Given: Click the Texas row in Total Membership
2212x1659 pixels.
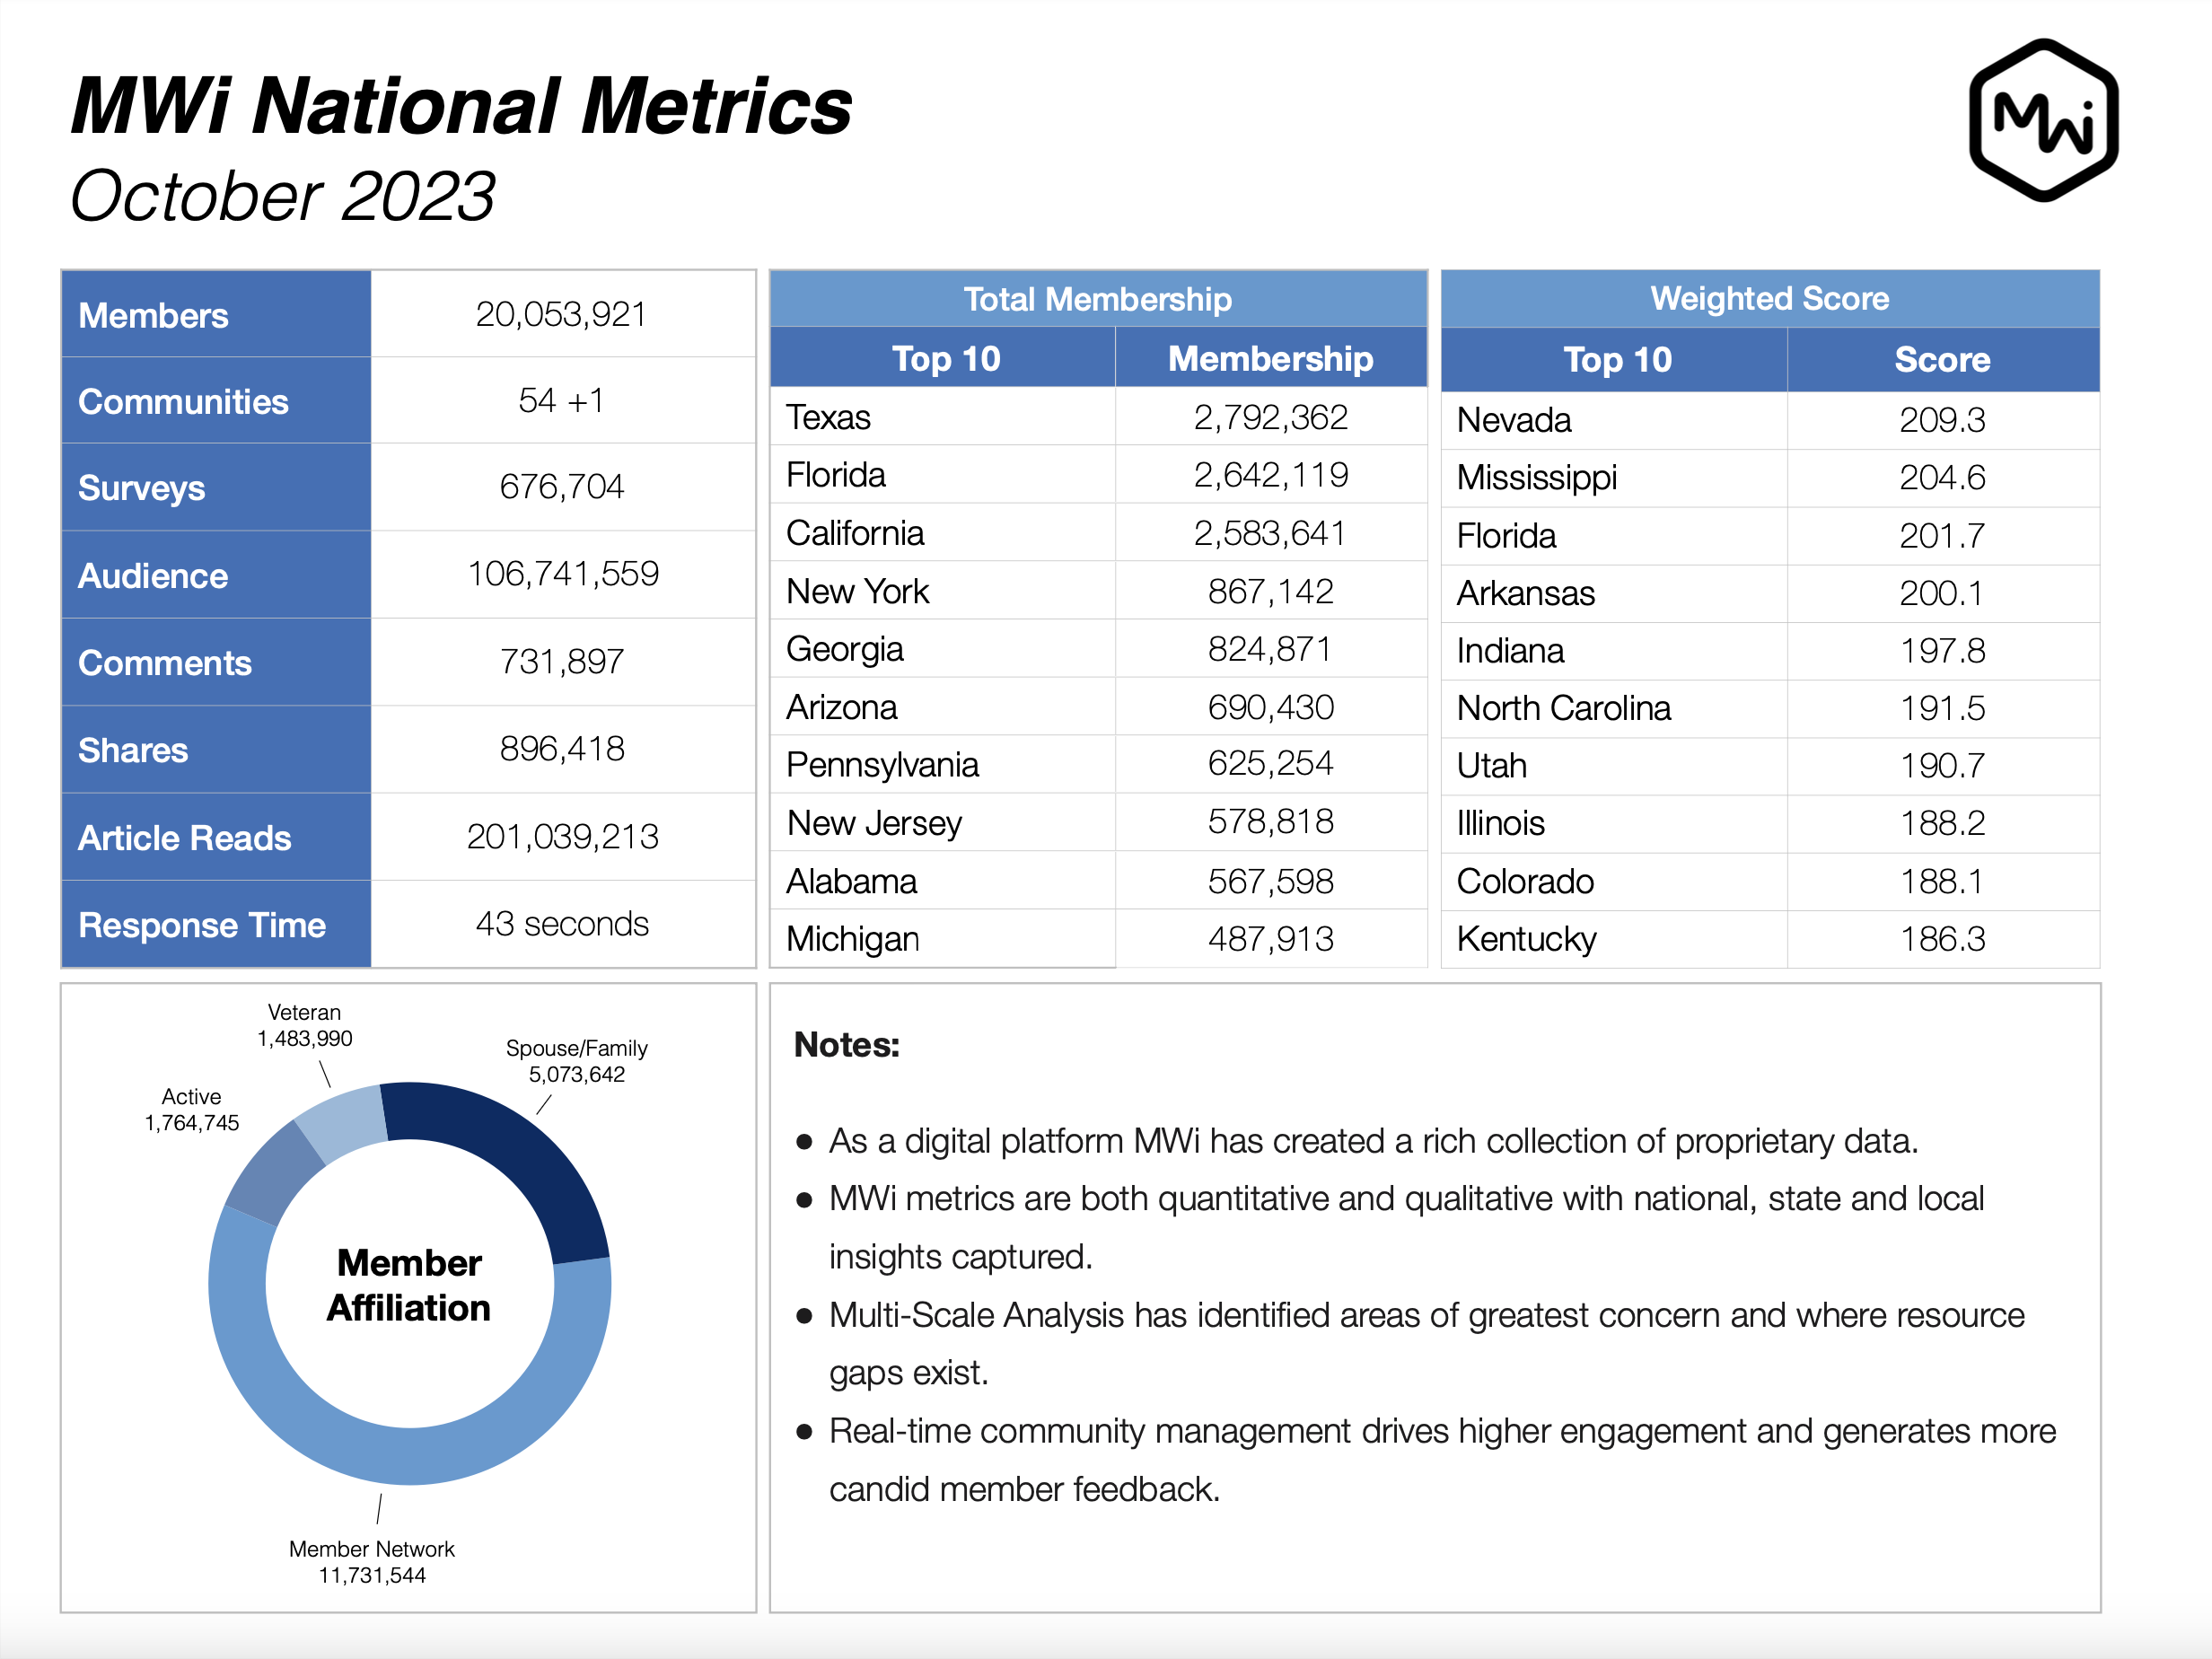Looking at the screenshot, I should coord(1098,417).
